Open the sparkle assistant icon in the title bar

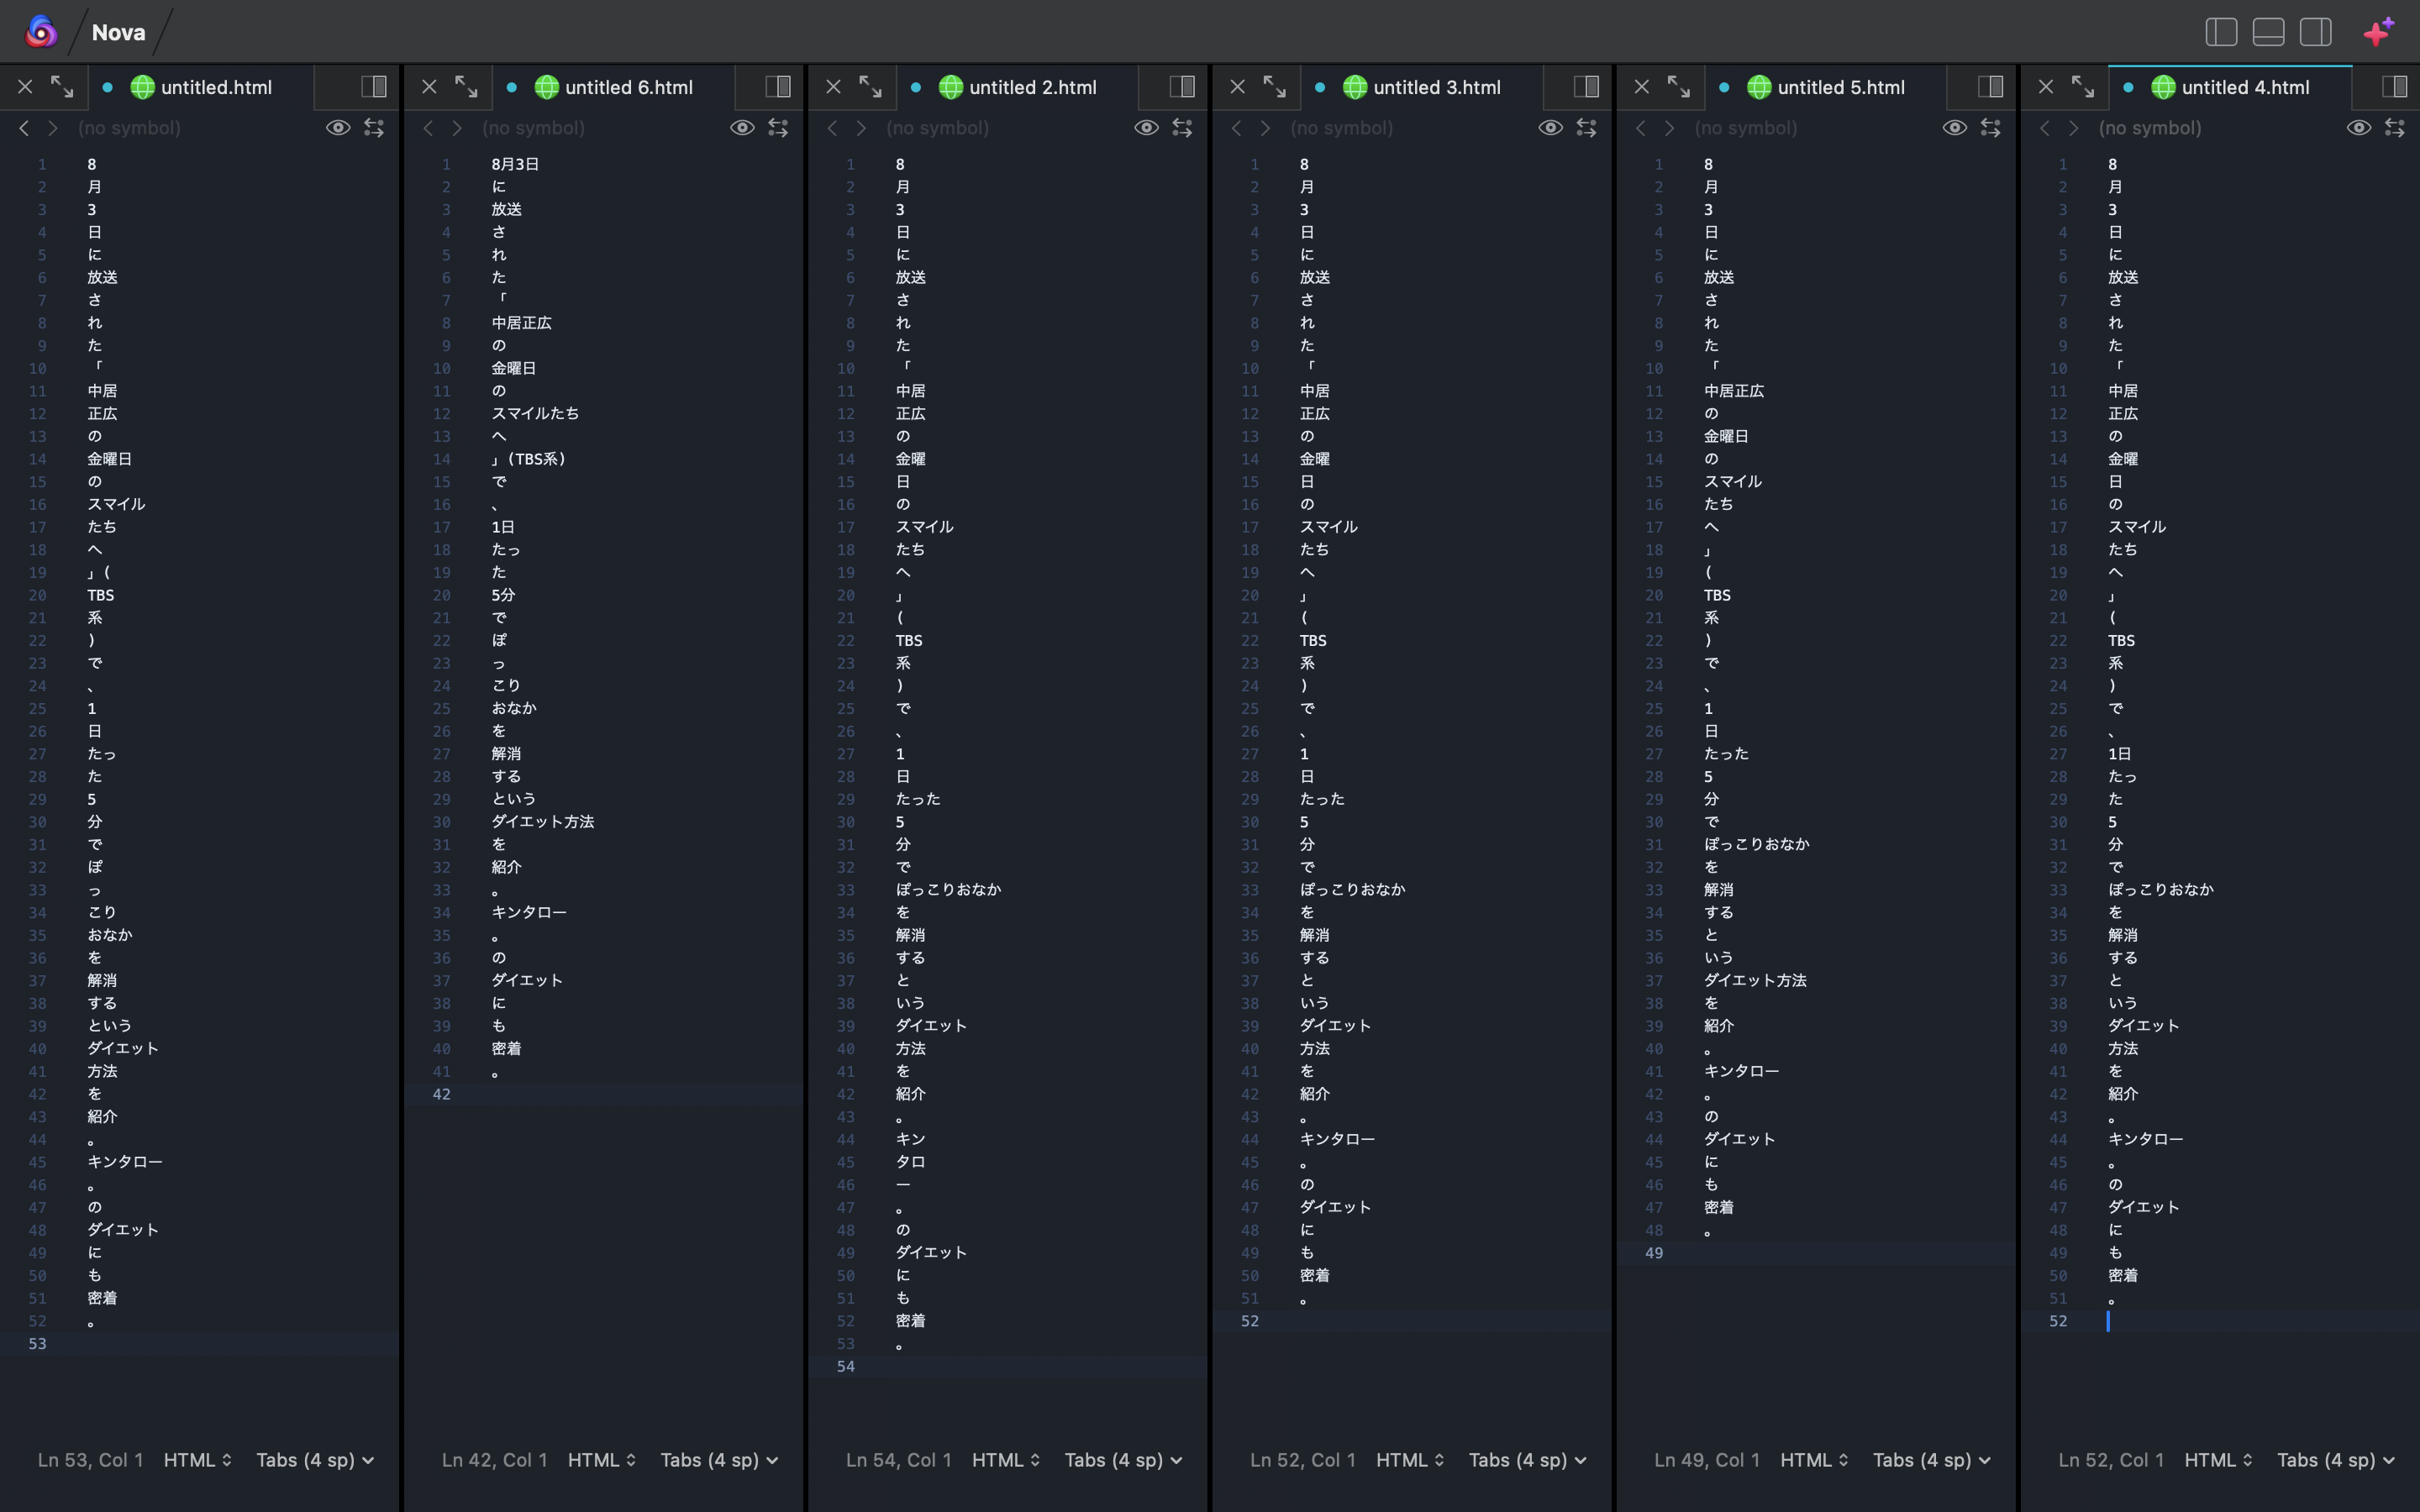tap(2379, 32)
